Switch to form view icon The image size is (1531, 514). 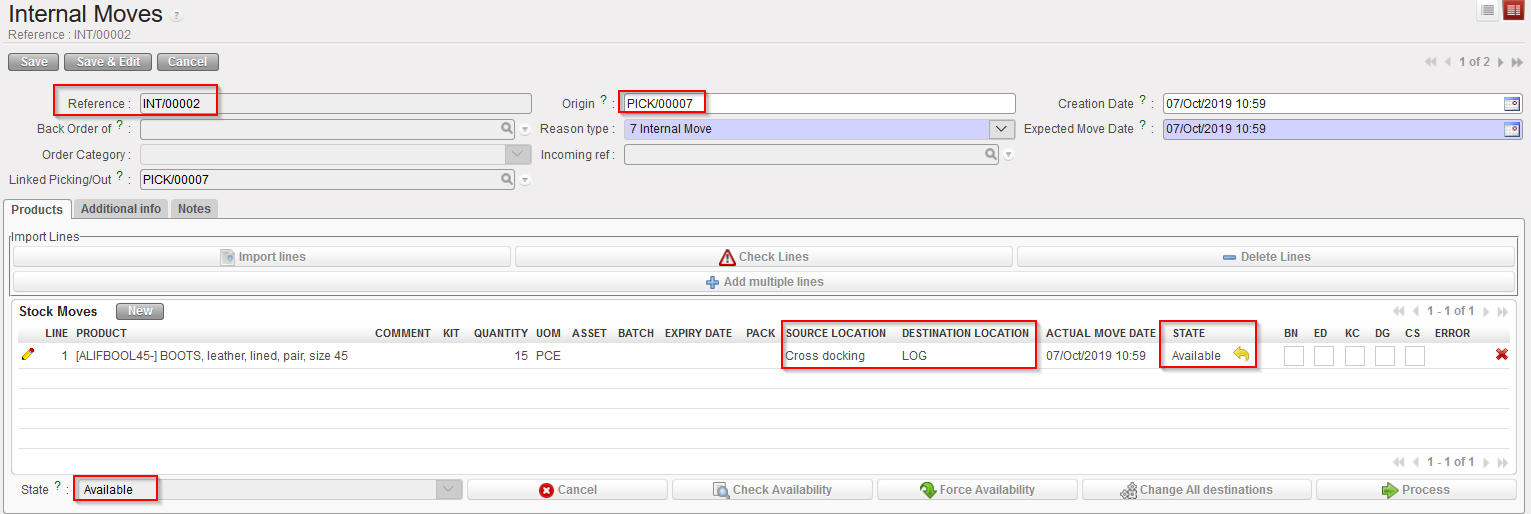(x=1512, y=10)
